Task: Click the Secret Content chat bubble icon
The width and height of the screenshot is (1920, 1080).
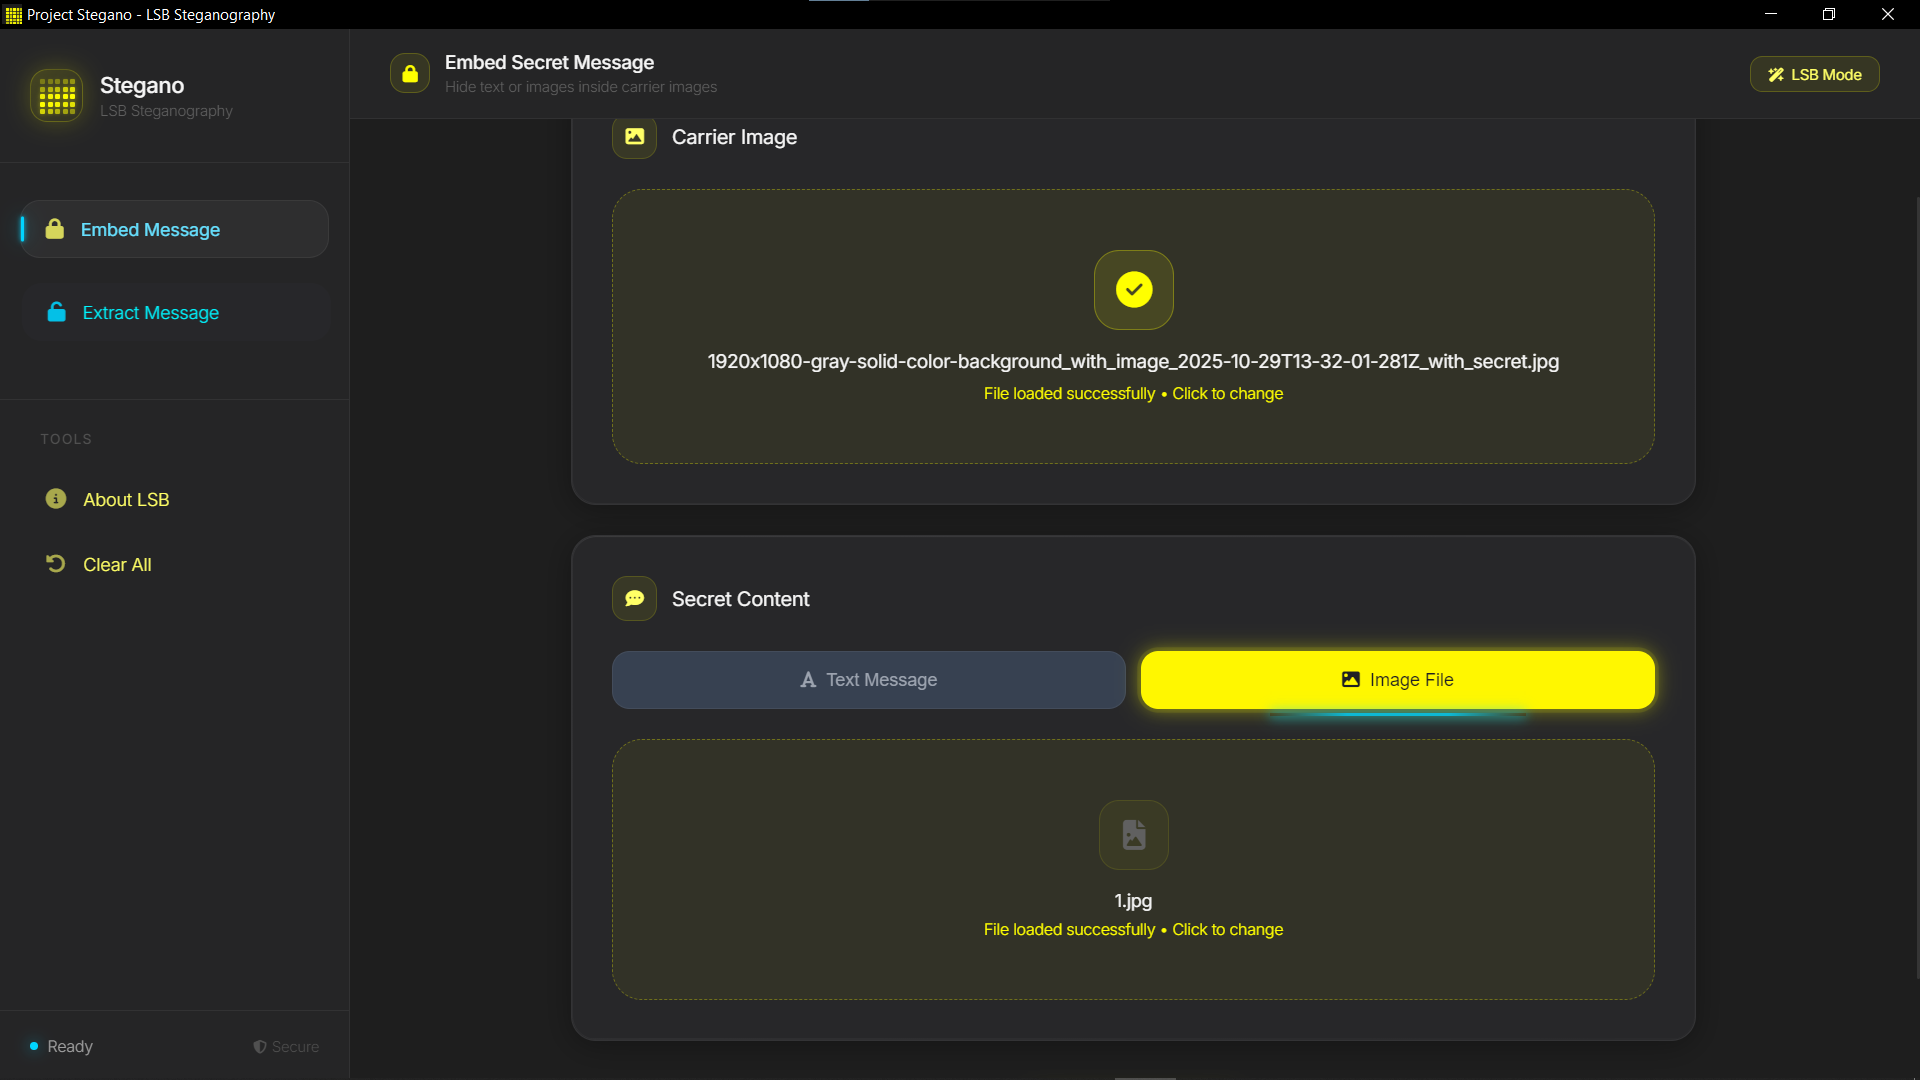Action: [634, 599]
